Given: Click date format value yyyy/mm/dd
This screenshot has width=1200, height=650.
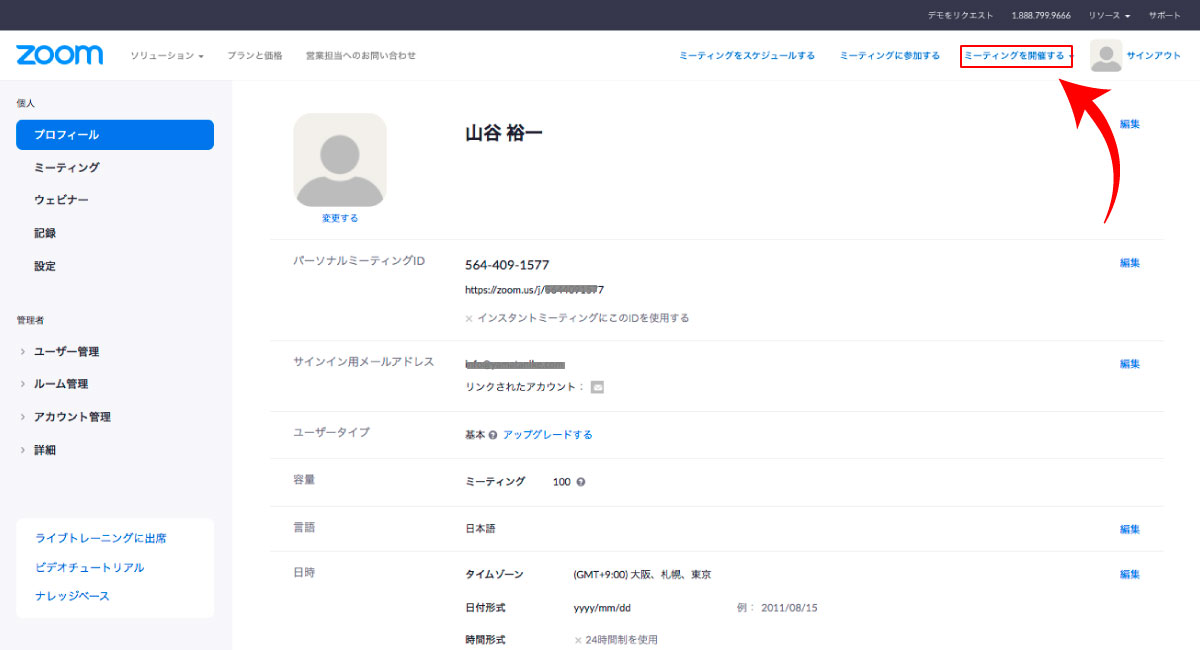Looking at the screenshot, I should (603, 608).
